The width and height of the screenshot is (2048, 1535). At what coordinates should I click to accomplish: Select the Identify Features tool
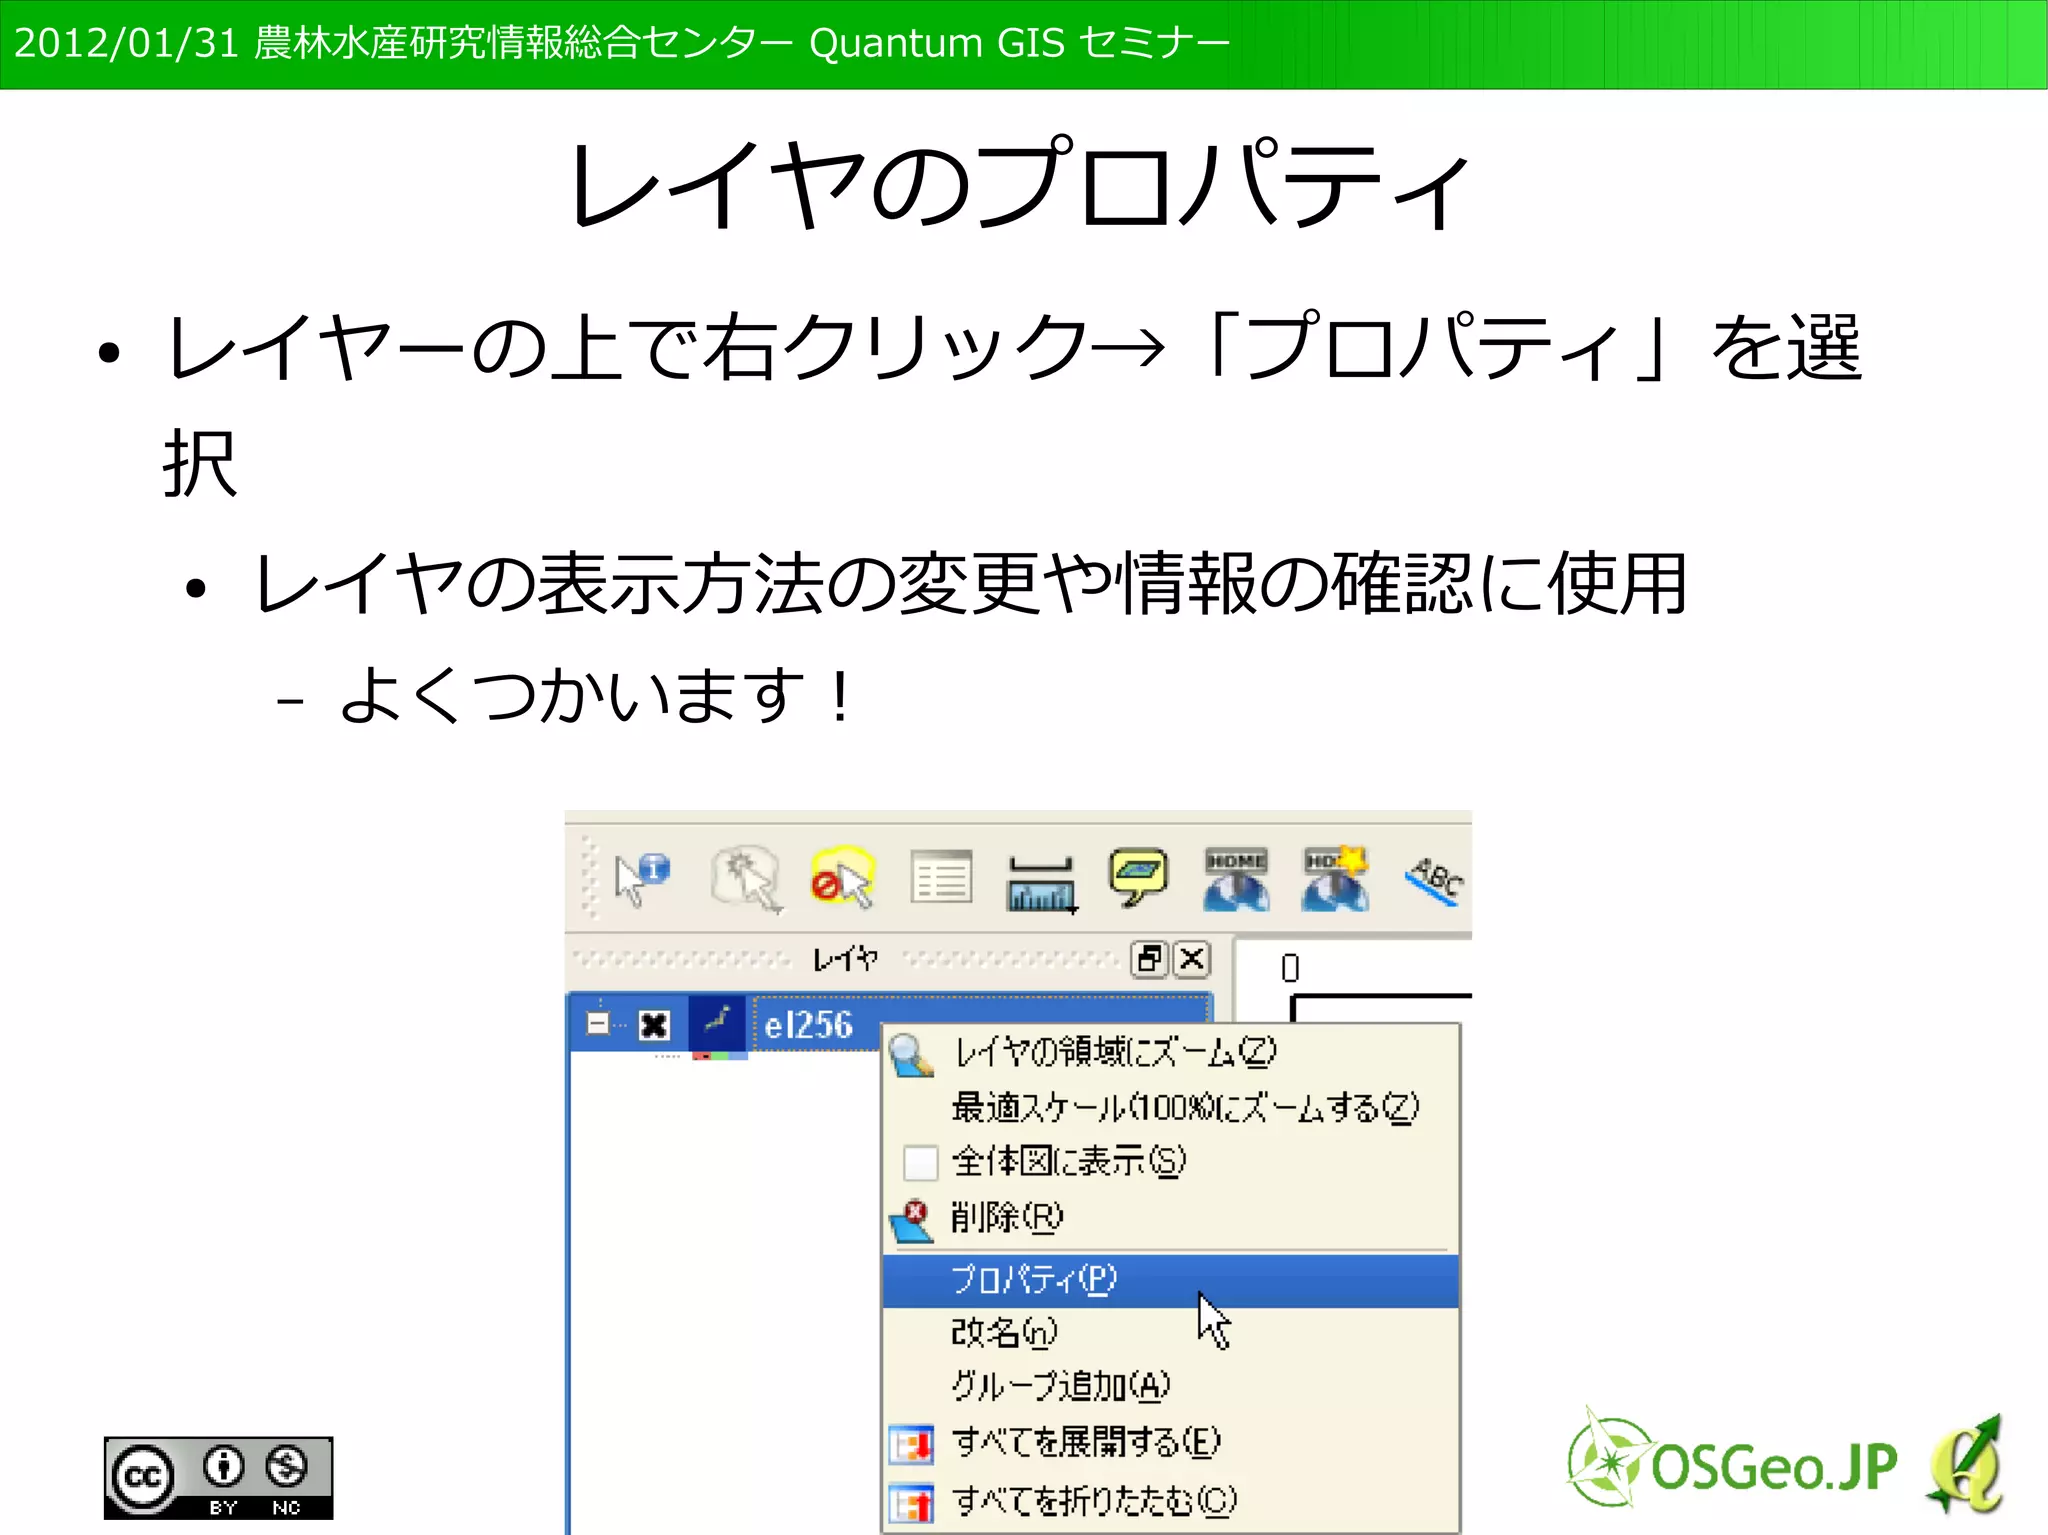[641, 879]
